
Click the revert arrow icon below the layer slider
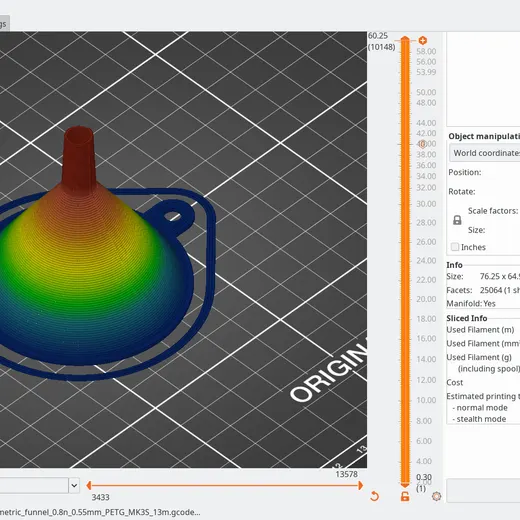point(374,496)
